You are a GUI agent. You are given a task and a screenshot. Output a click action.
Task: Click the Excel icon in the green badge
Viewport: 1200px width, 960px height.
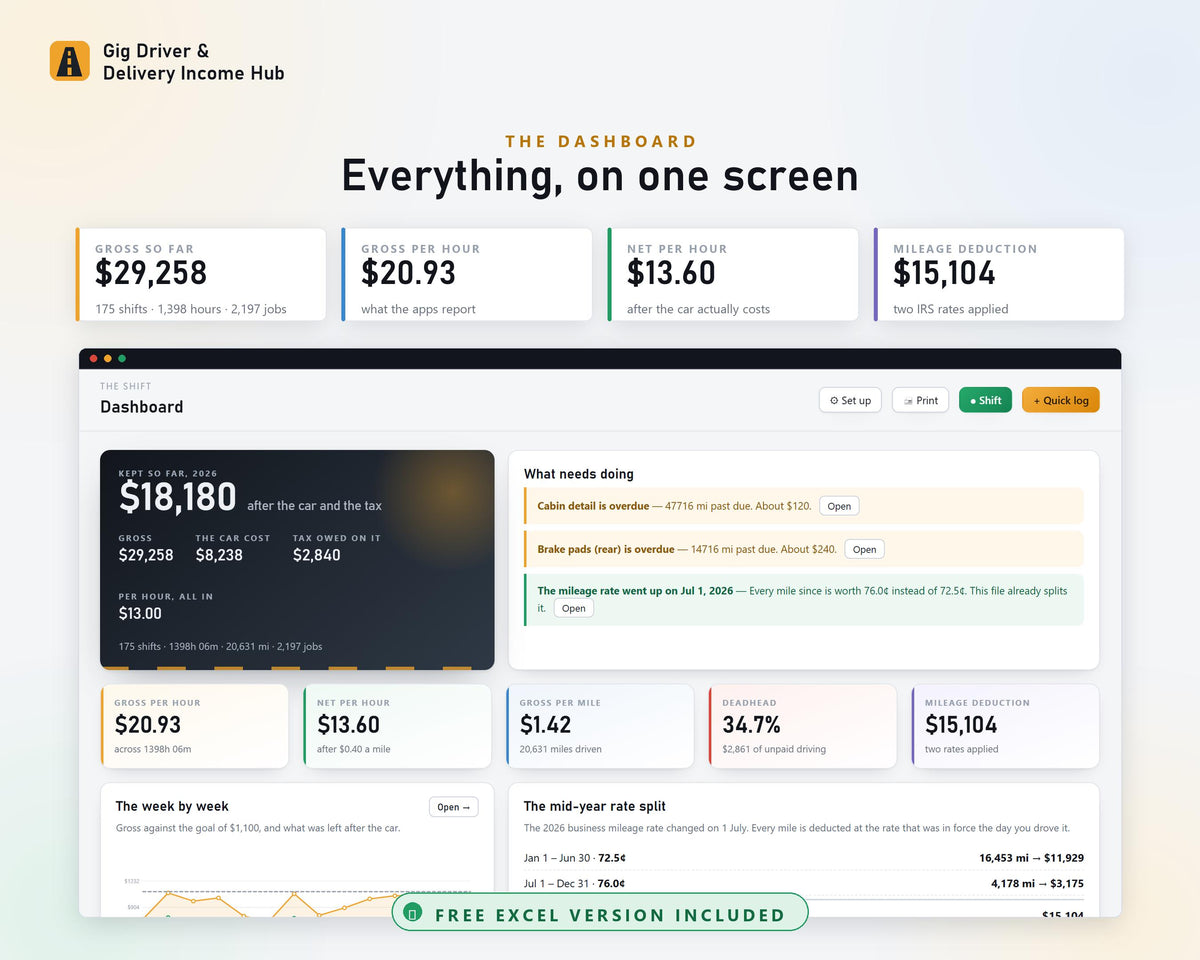coord(413,914)
